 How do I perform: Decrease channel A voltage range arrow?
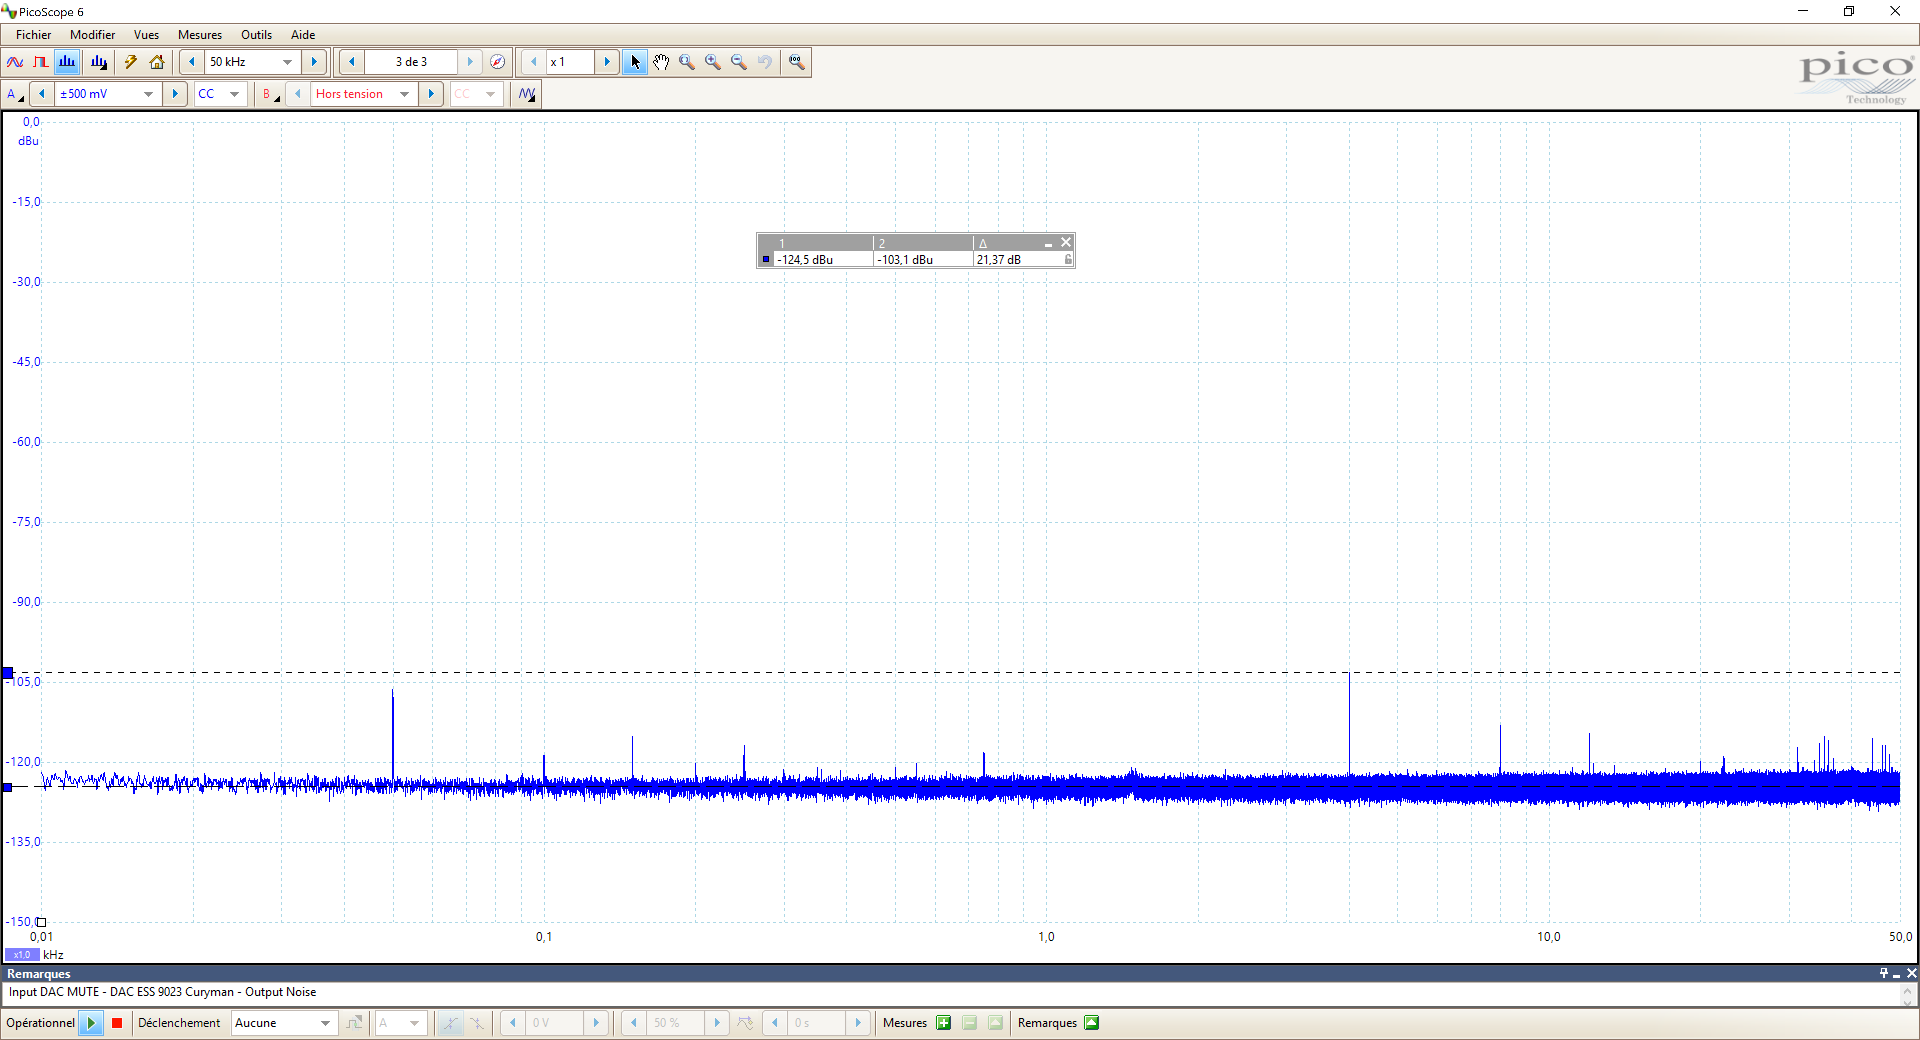pos(42,94)
